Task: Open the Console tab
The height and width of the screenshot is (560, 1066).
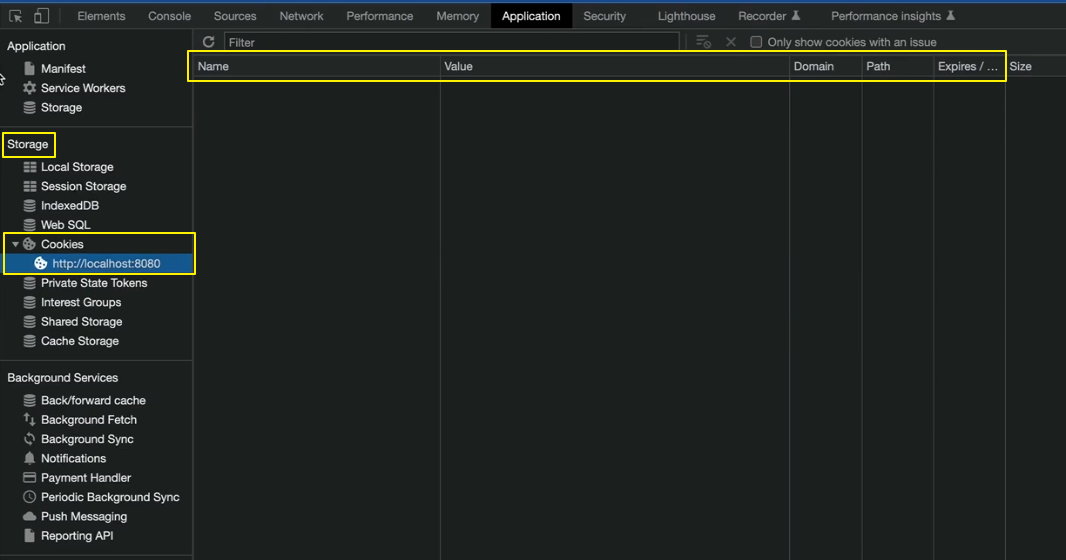Action: (169, 16)
